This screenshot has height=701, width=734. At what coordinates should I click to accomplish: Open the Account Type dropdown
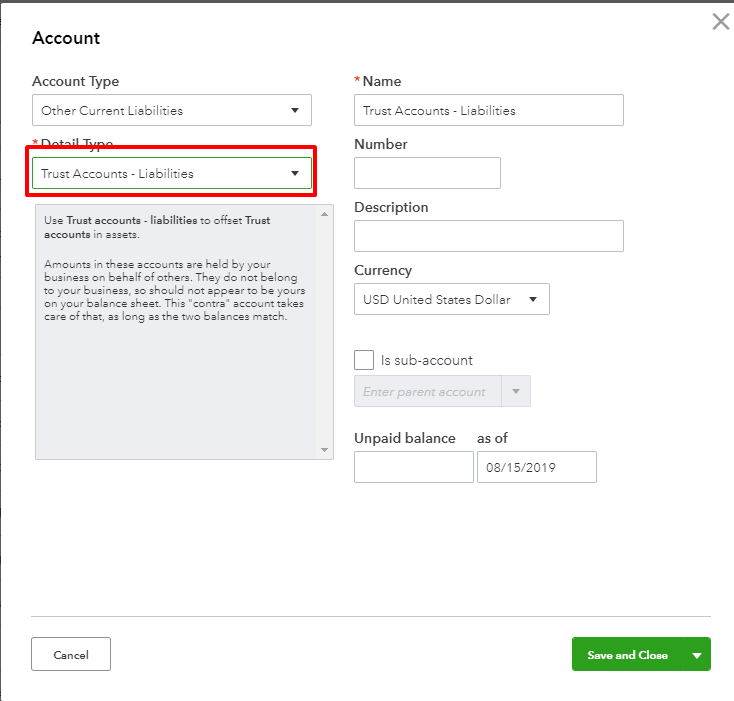pyautogui.click(x=171, y=110)
